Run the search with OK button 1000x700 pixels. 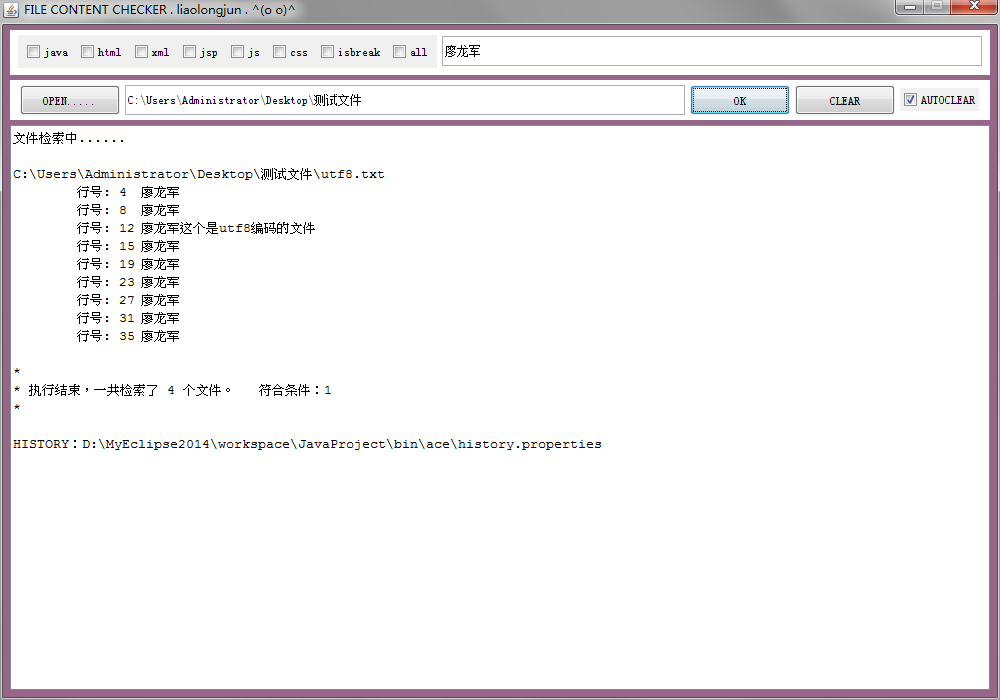(740, 100)
